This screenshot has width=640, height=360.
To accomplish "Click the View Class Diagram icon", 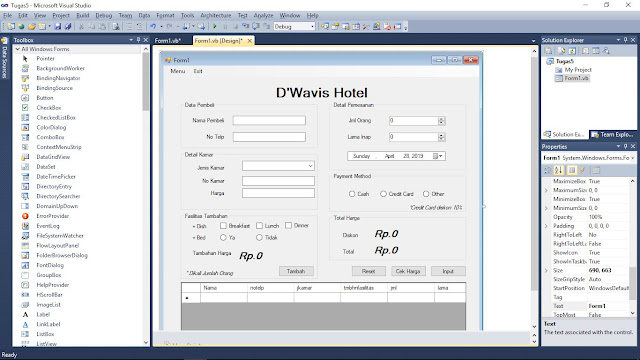I will click(607, 51).
